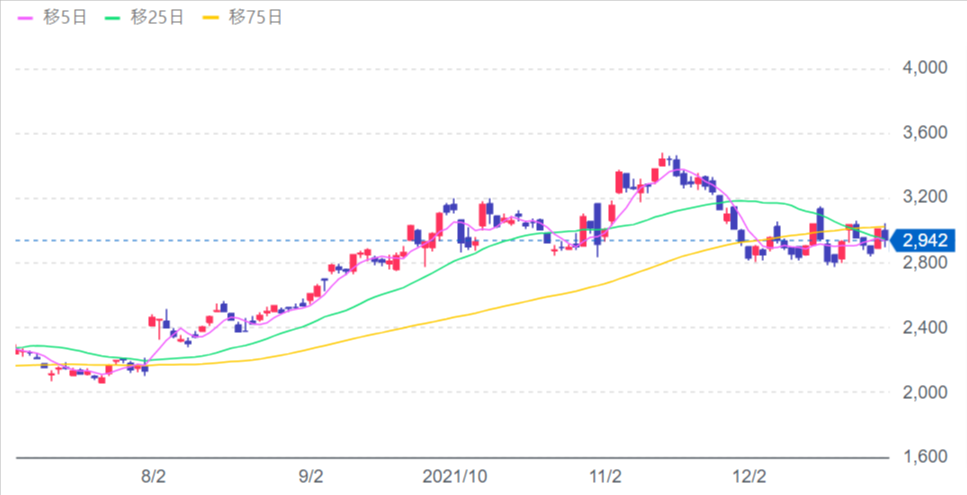The image size is (967, 495).
Task: Click the current price tag 2,942
Action: pyautogui.click(x=923, y=240)
